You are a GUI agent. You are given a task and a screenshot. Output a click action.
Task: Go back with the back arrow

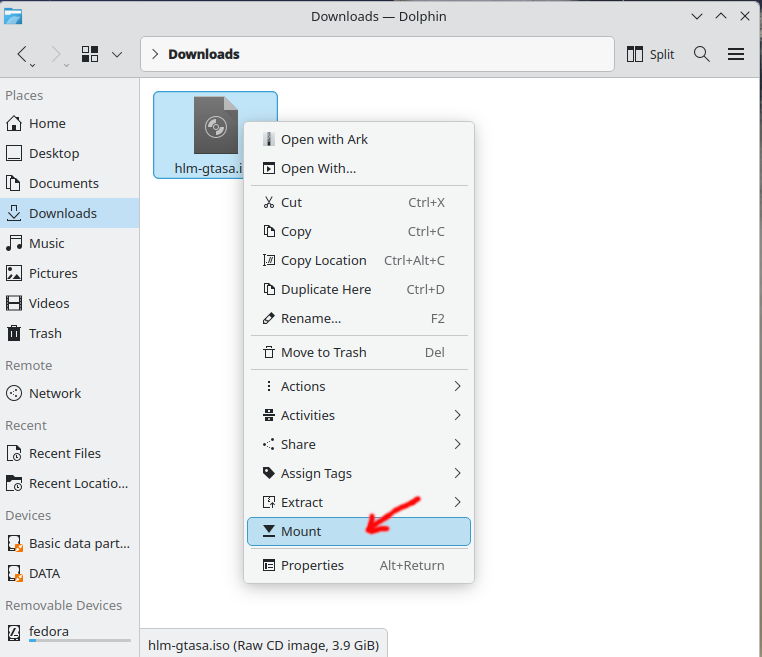tap(23, 54)
